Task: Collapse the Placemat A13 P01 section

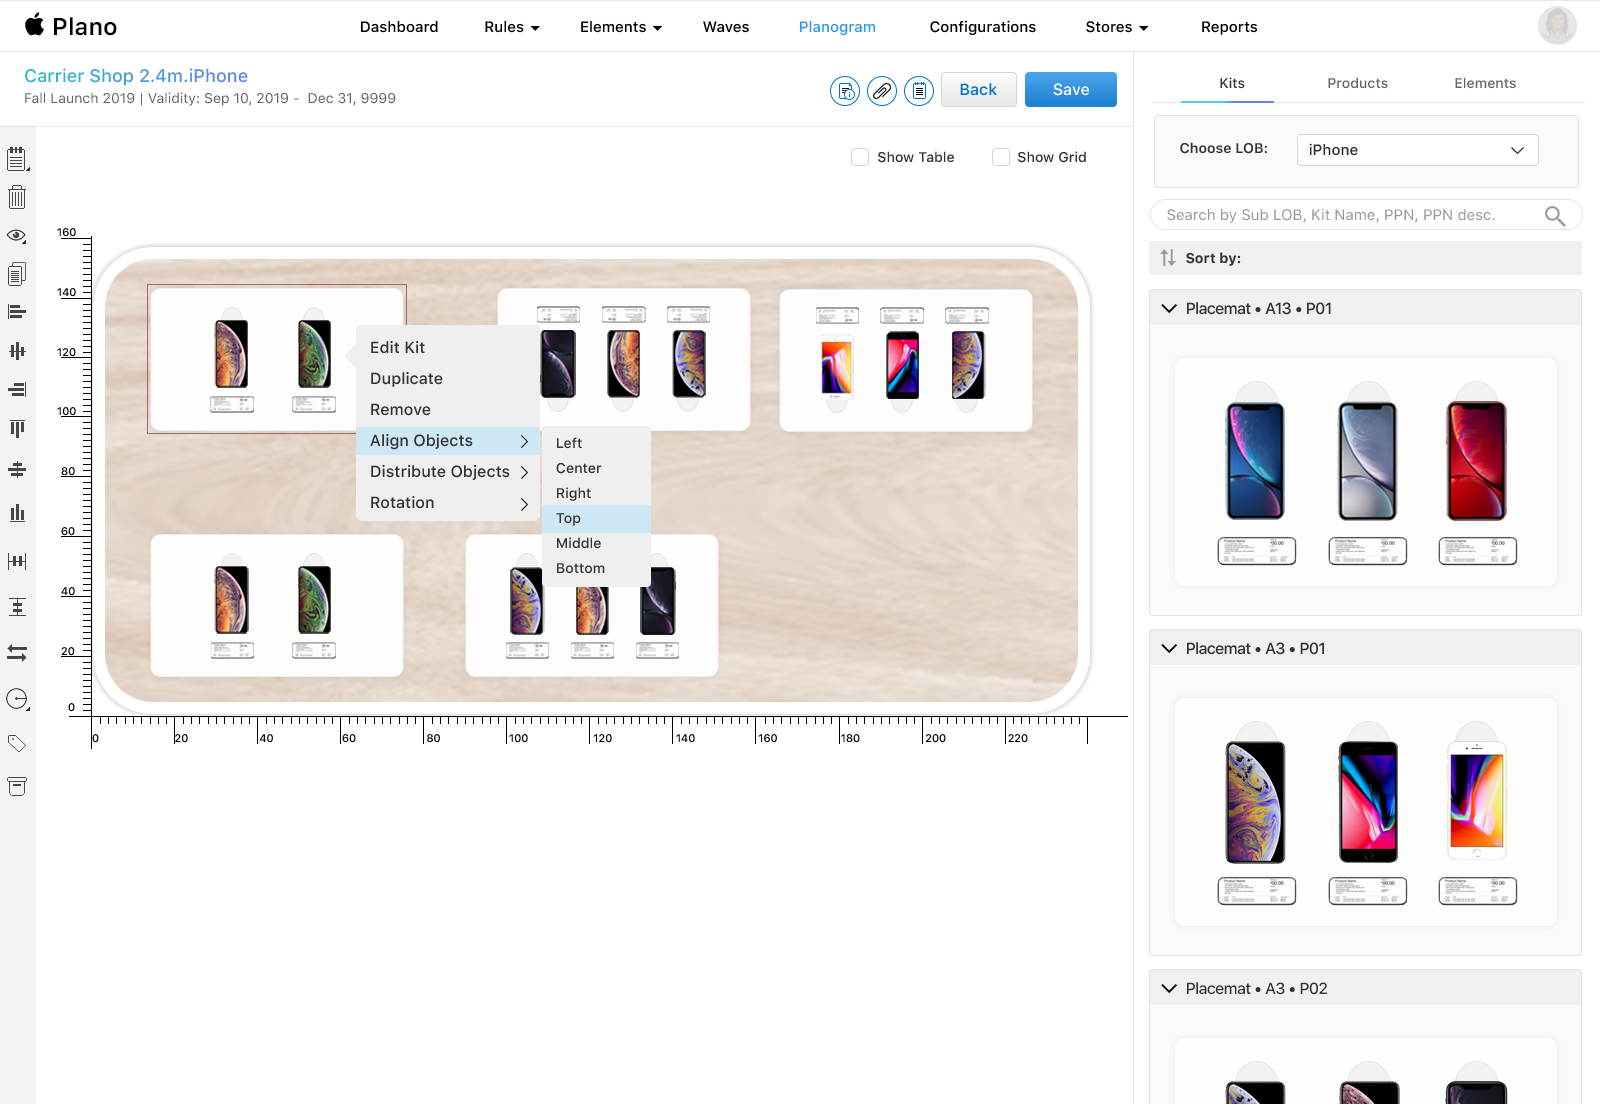Action: click(1169, 309)
